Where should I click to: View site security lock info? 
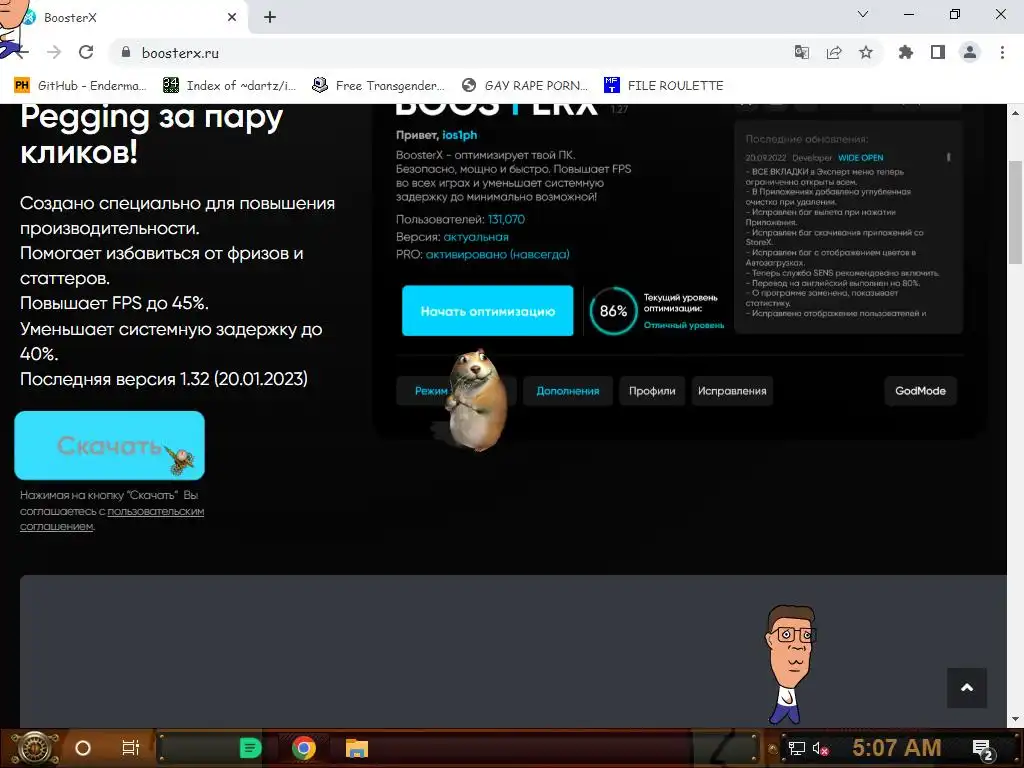126,52
